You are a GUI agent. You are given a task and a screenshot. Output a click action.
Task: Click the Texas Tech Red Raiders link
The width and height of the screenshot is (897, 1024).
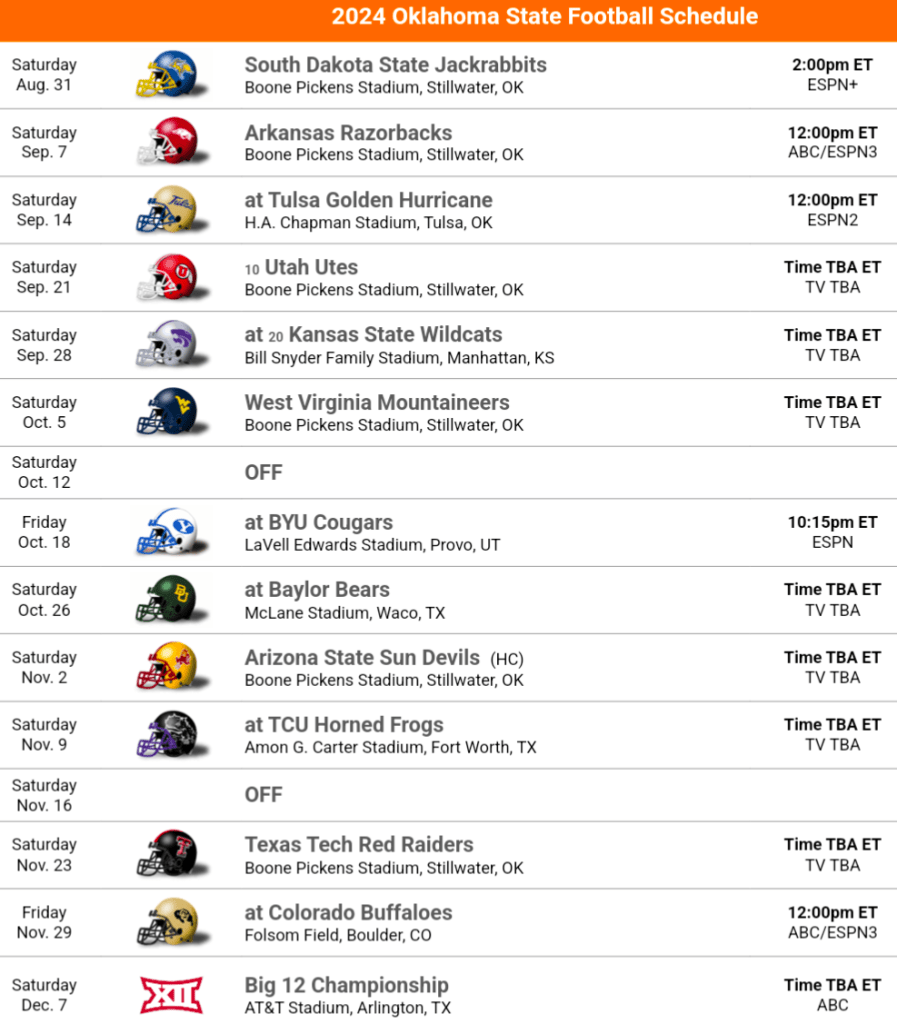point(359,844)
